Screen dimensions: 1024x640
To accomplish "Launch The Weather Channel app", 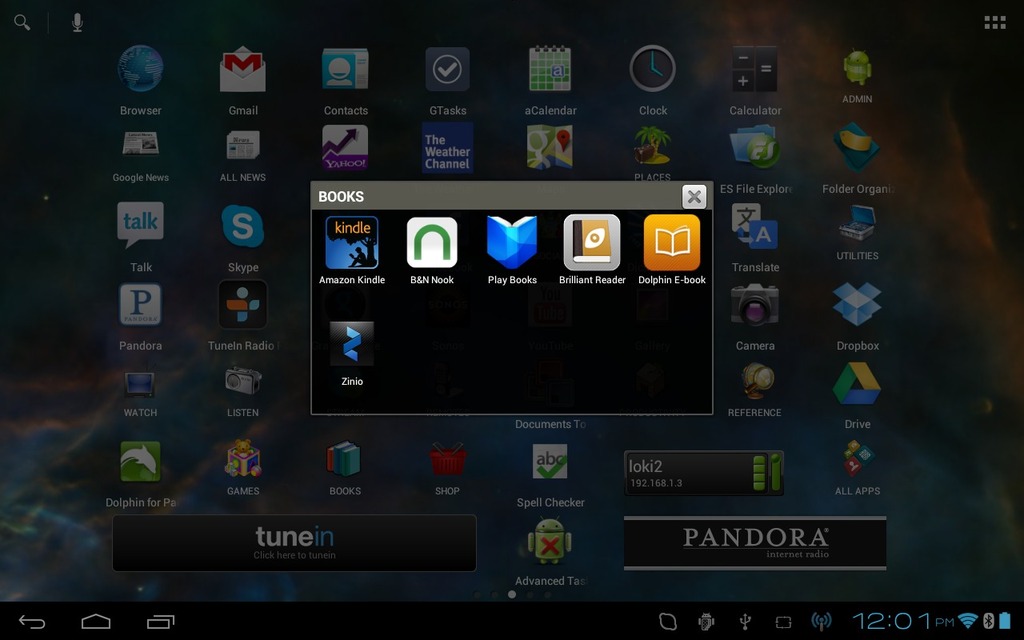I will tap(447, 148).
